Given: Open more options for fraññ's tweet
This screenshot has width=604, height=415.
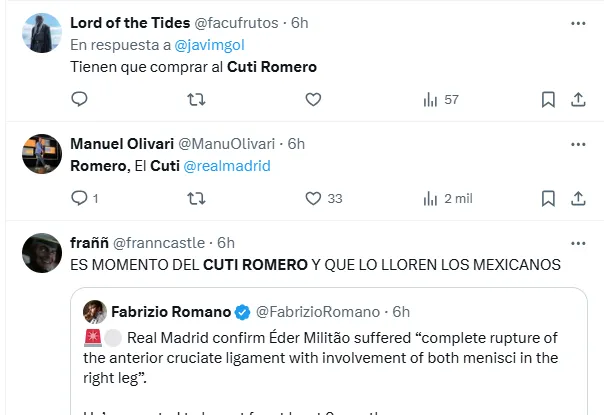Looking at the screenshot, I should (578, 242).
